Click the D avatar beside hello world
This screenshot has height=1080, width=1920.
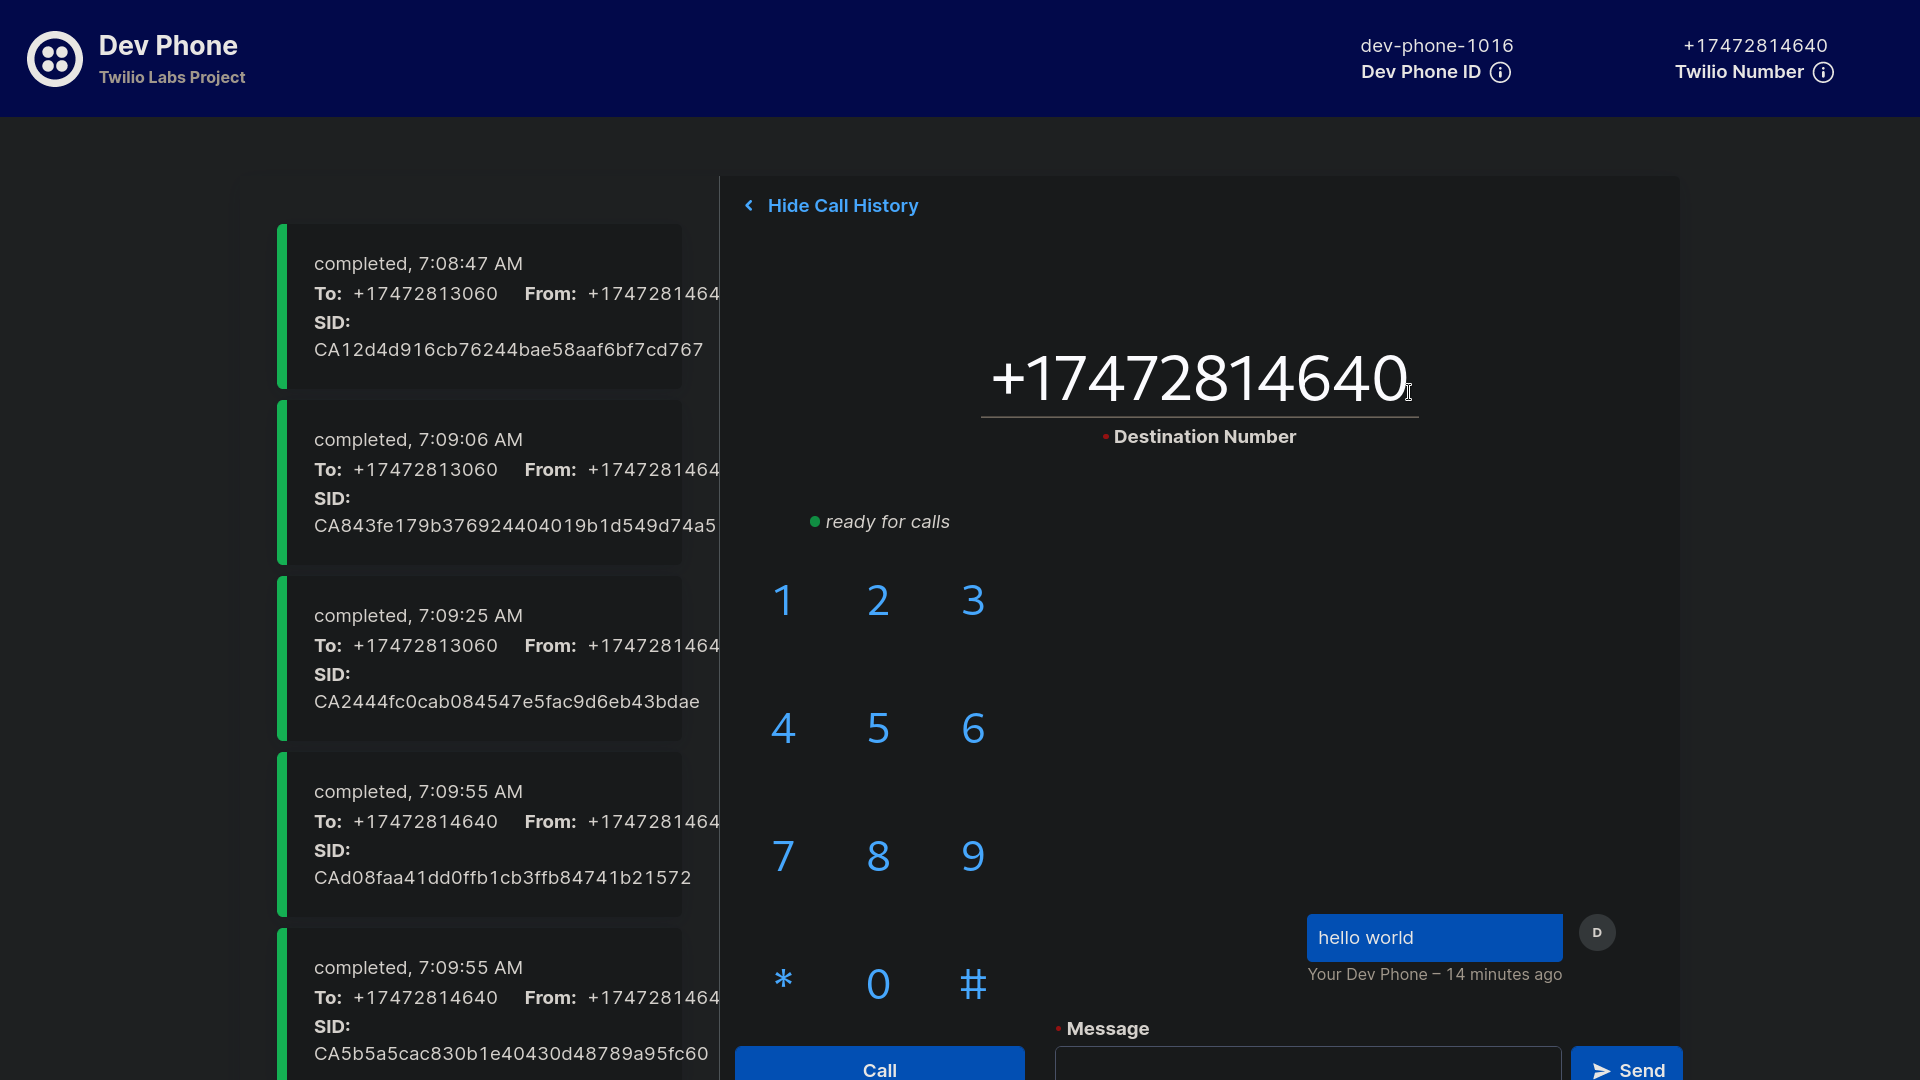tap(1597, 933)
